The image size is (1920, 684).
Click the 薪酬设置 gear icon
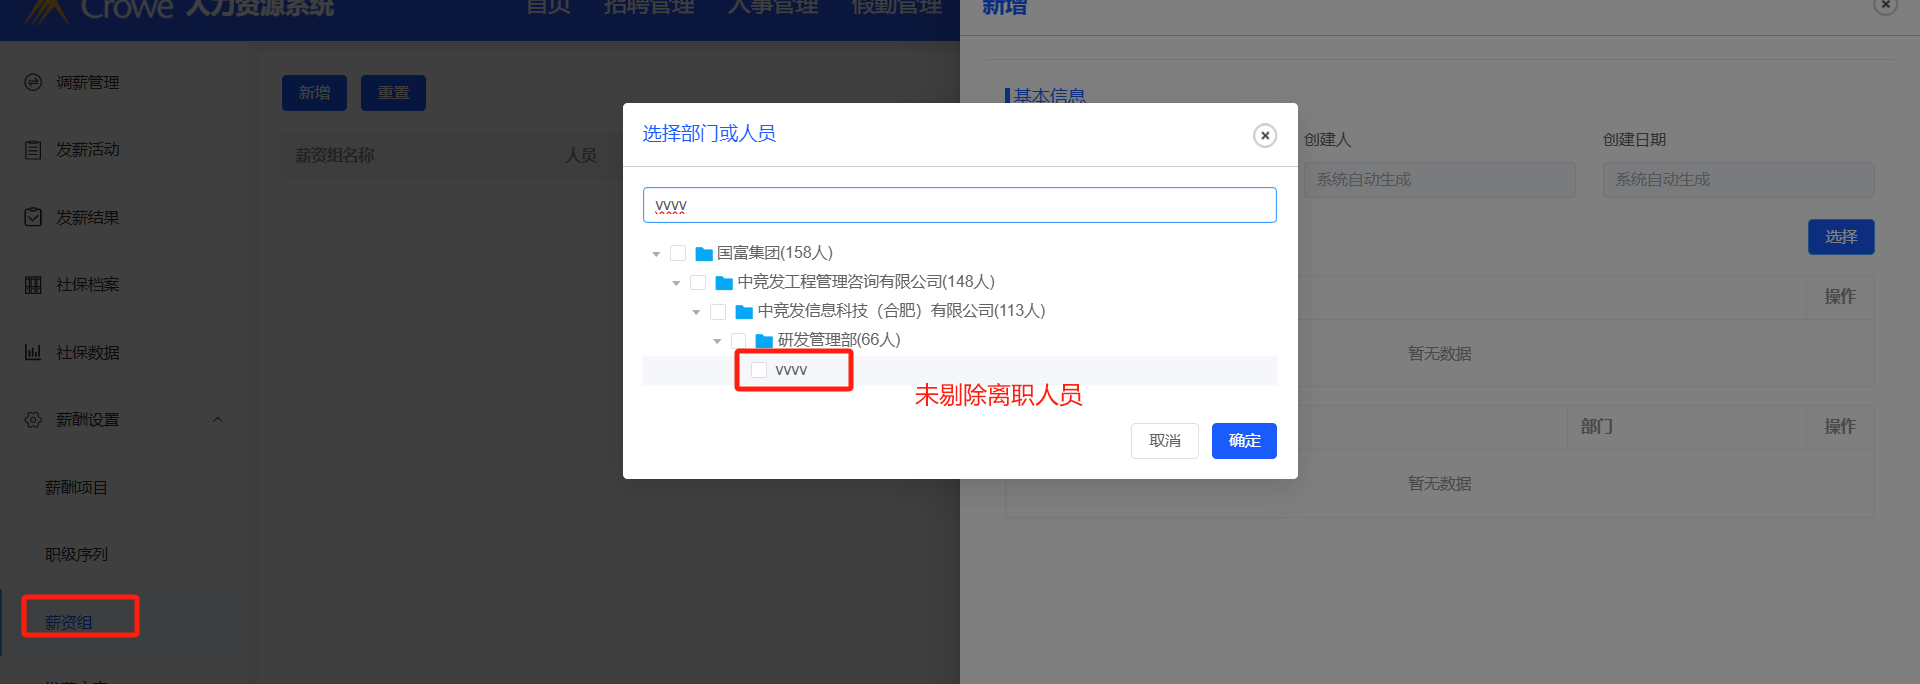coord(33,420)
